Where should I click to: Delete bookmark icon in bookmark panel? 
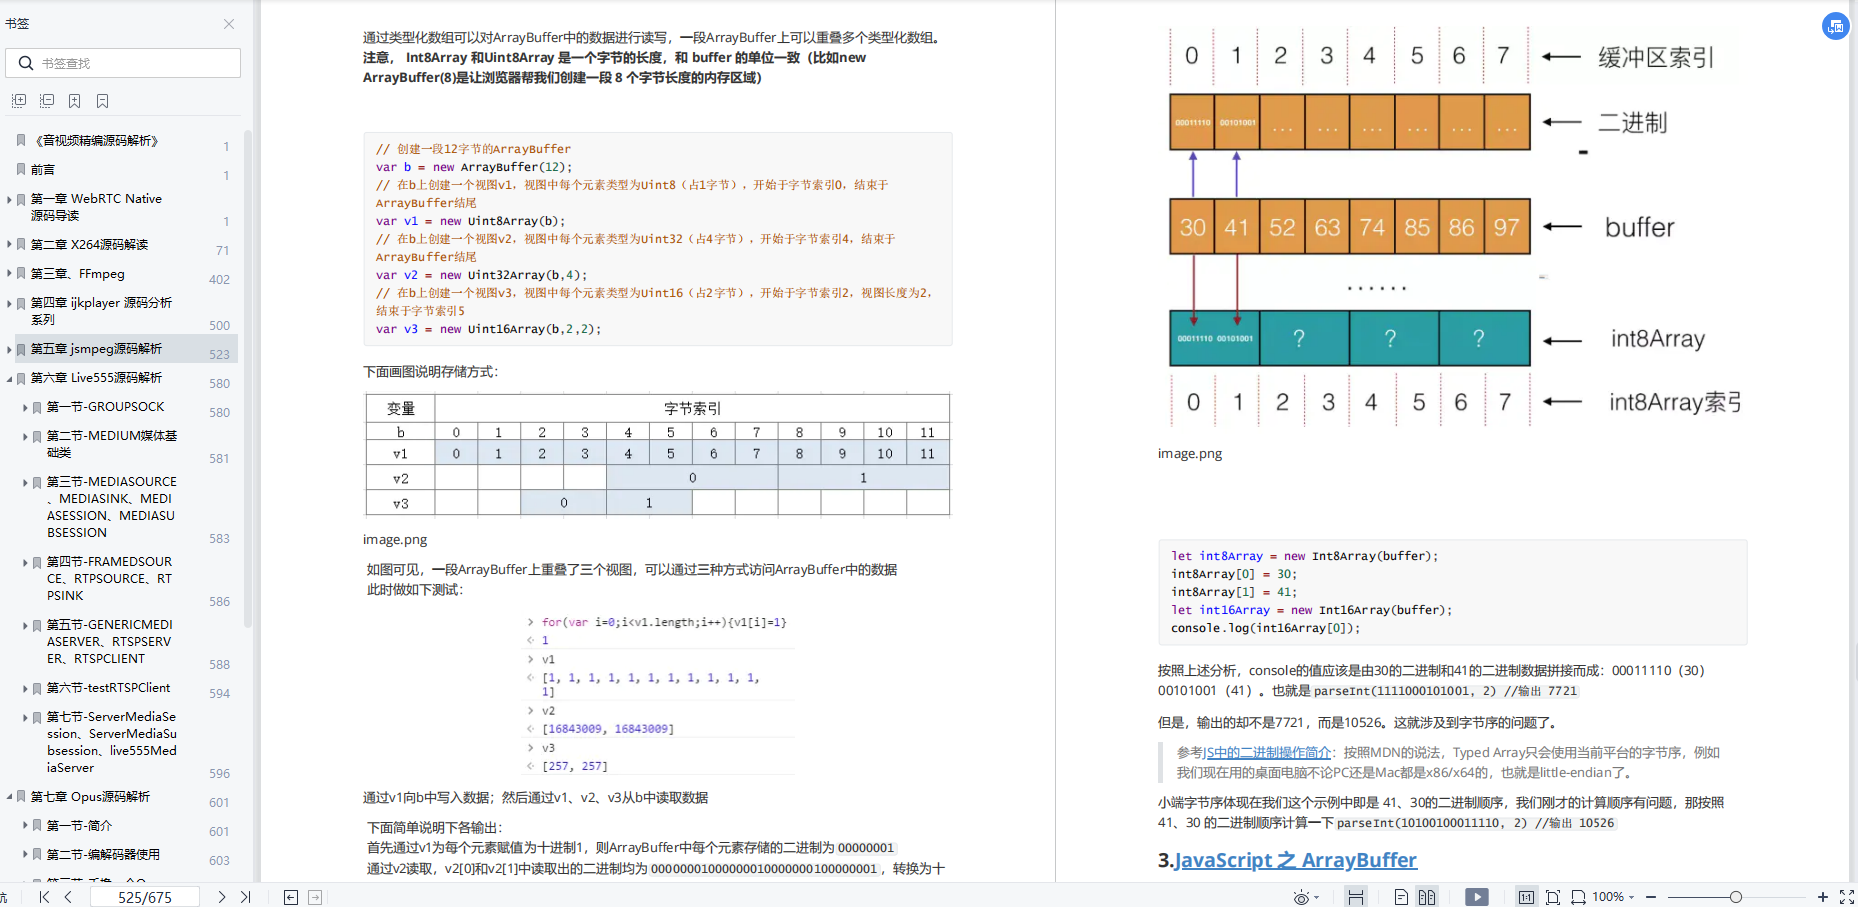[103, 101]
